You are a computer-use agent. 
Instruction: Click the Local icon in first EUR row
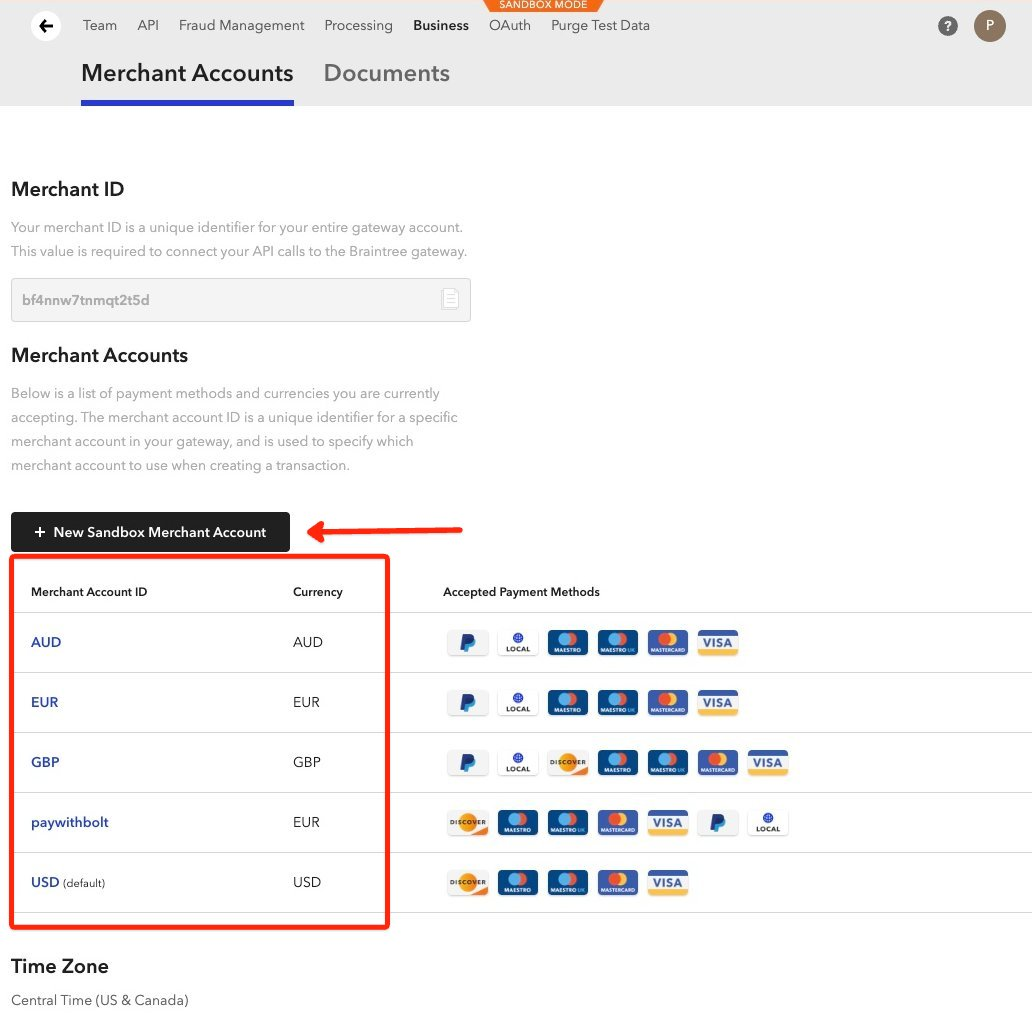[x=518, y=702]
